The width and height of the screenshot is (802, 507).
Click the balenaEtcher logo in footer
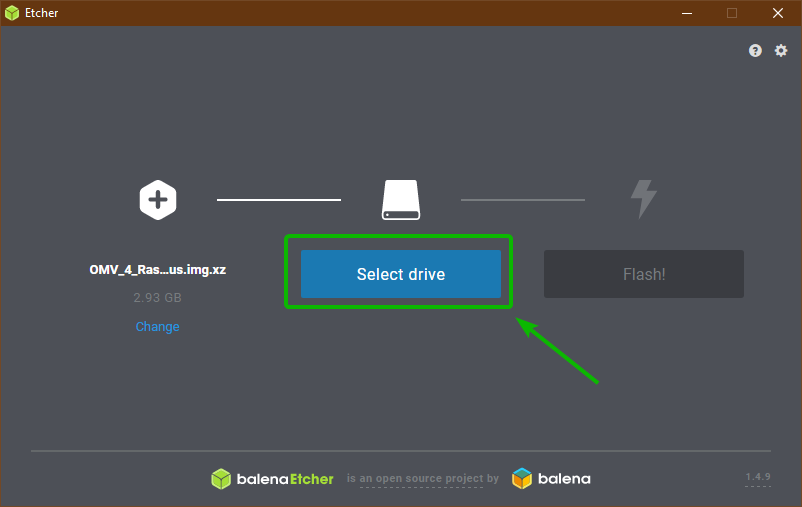272,479
